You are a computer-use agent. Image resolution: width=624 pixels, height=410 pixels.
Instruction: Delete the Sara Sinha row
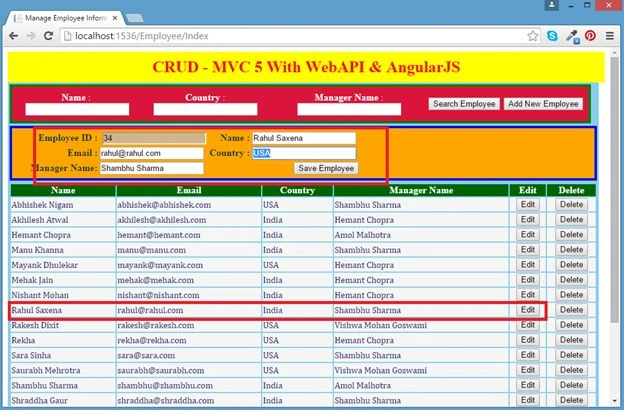[x=571, y=355]
